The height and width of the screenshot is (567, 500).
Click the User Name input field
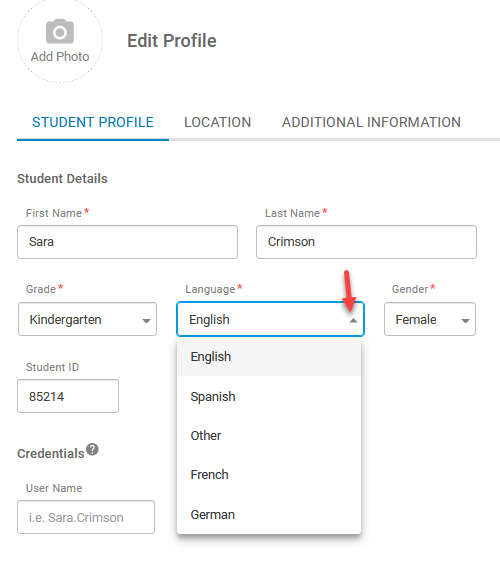click(86, 517)
